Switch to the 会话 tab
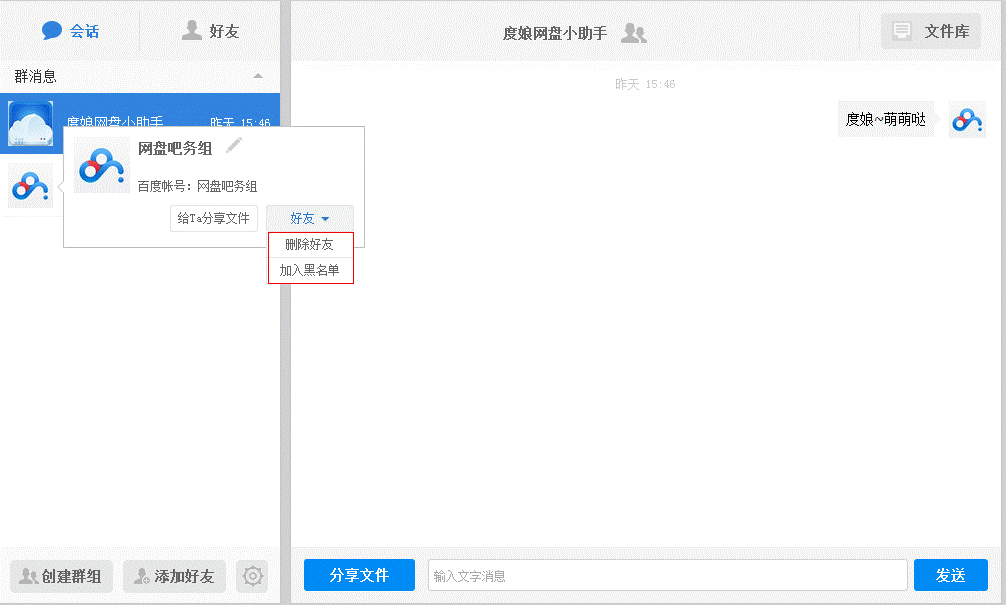 pos(70,31)
